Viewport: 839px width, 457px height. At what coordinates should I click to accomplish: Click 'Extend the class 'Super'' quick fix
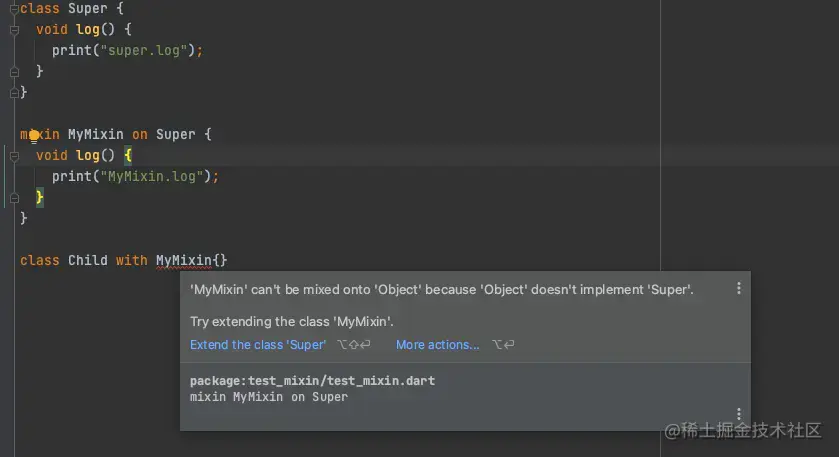point(258,345)
